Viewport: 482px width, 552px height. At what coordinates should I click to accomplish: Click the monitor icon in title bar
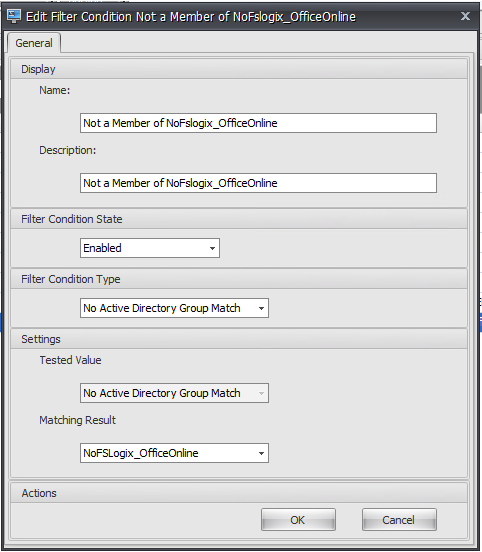pos(14,16)
